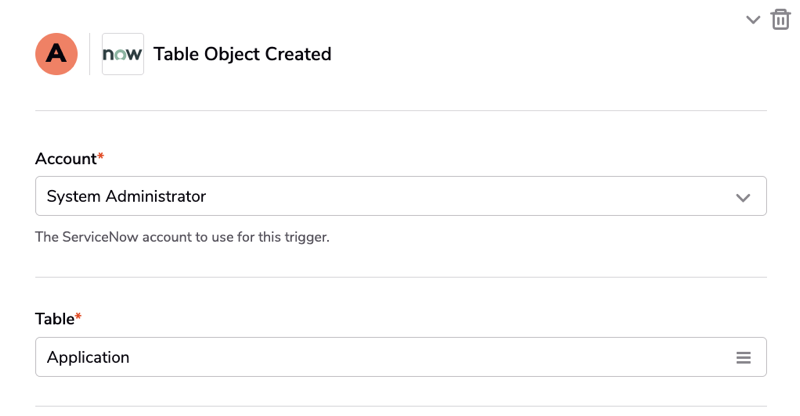This screenshot has width=800, height=416.
Task: Open the System Administrator account selector
Action: coord(401,196)
